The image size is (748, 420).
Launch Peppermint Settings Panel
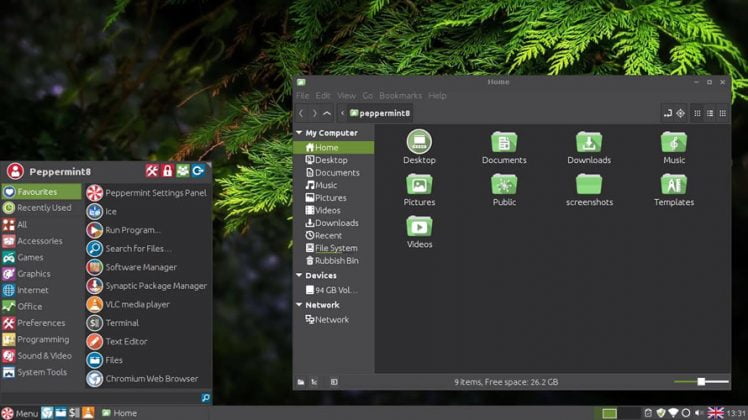[147, 193]
